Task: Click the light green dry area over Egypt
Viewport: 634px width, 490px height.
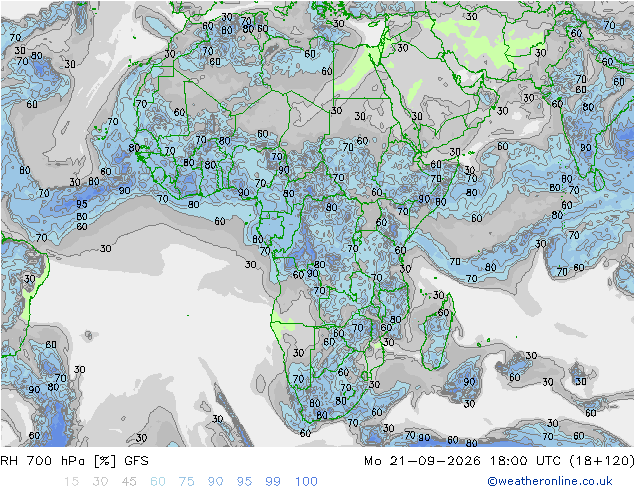Action: click(358, 73)
